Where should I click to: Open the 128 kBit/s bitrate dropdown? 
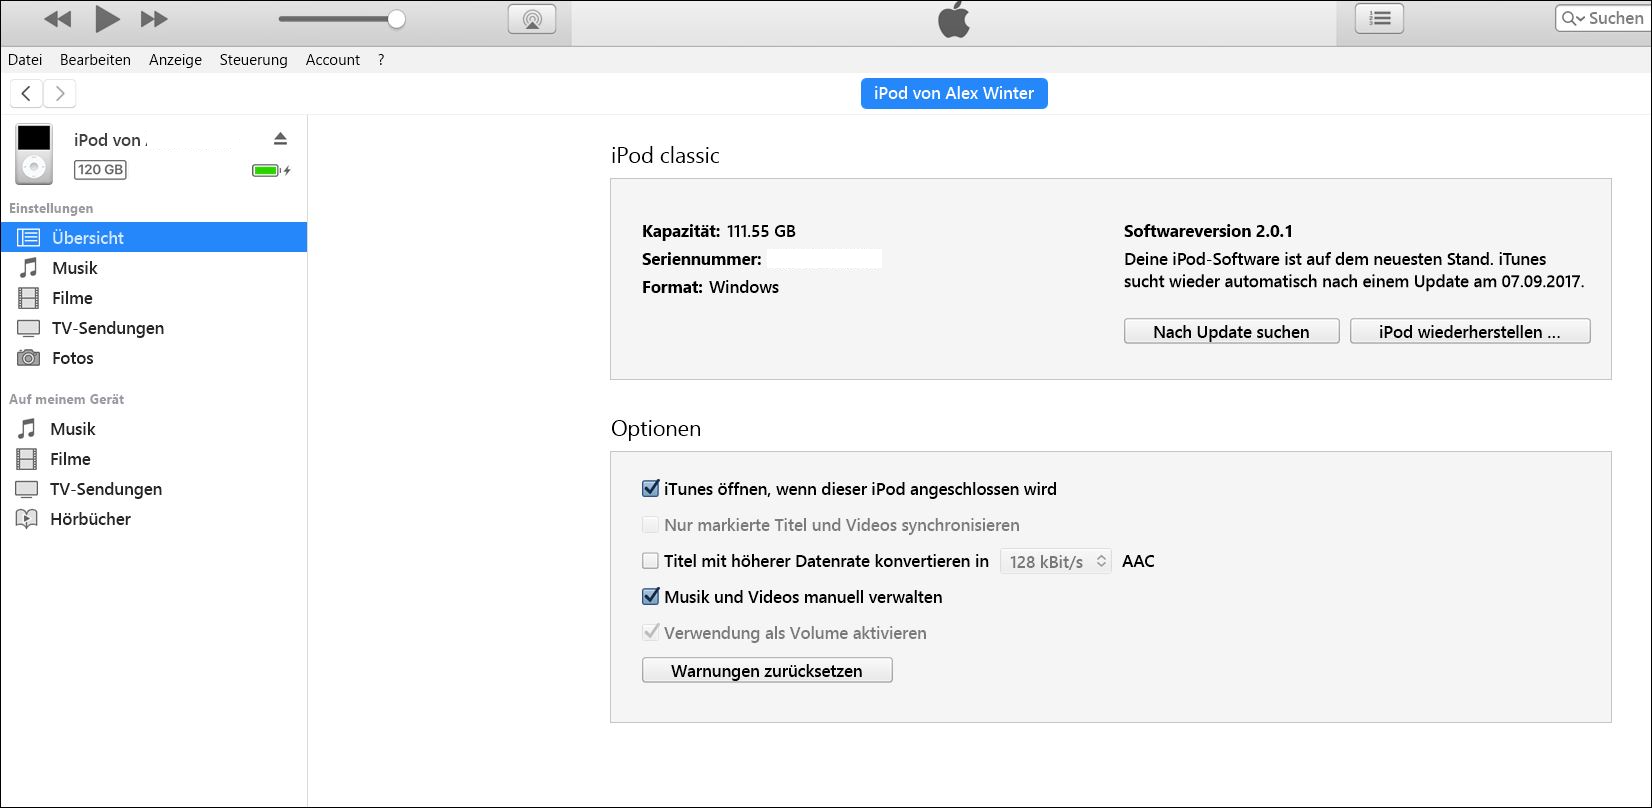pyautogui.click(x=1056, y=562)
